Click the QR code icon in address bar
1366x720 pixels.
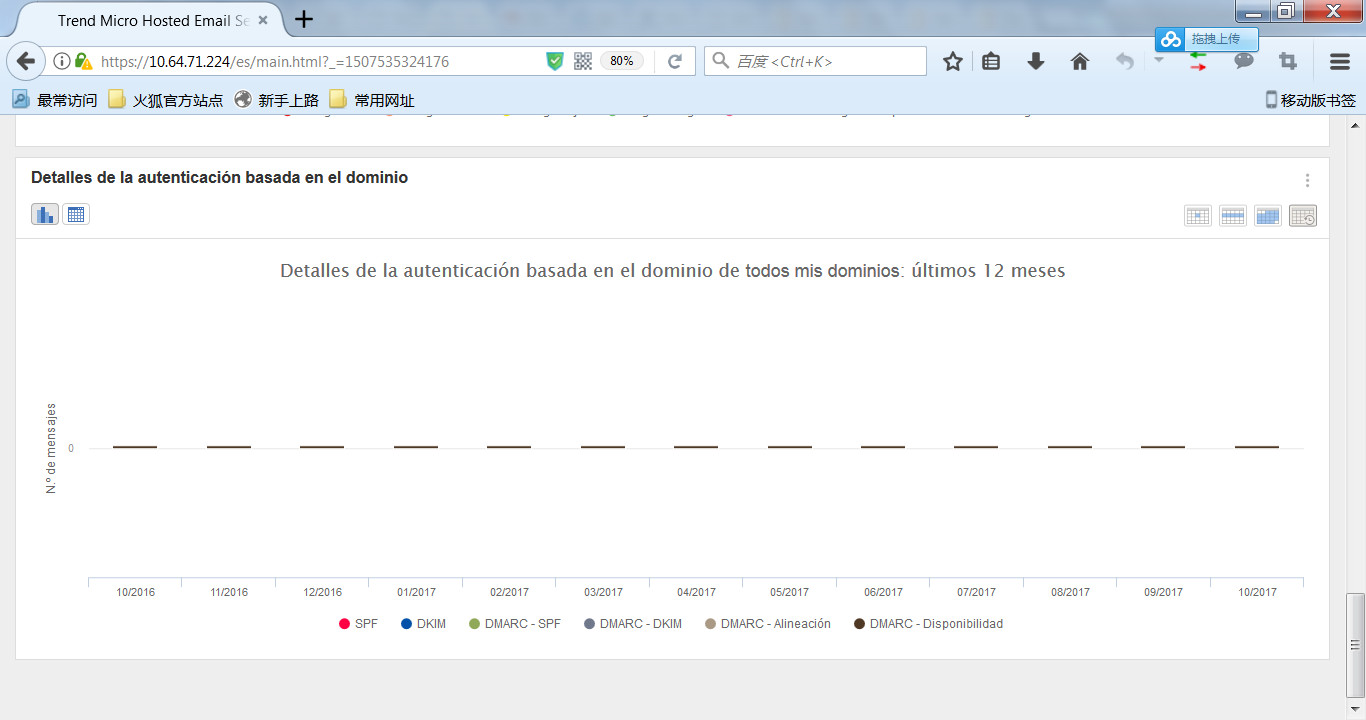(x=583, y=61)
